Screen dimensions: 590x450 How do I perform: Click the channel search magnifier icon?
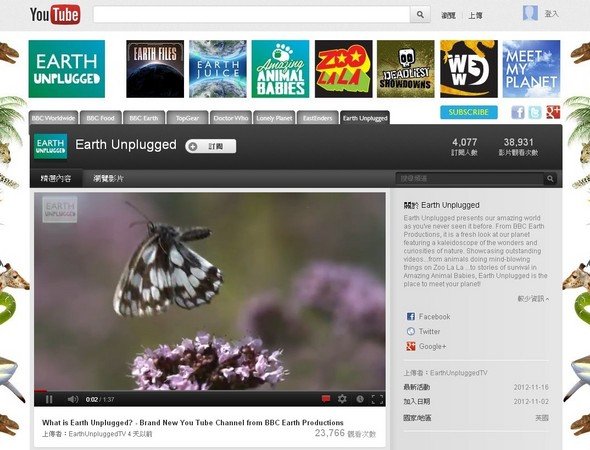550,178
